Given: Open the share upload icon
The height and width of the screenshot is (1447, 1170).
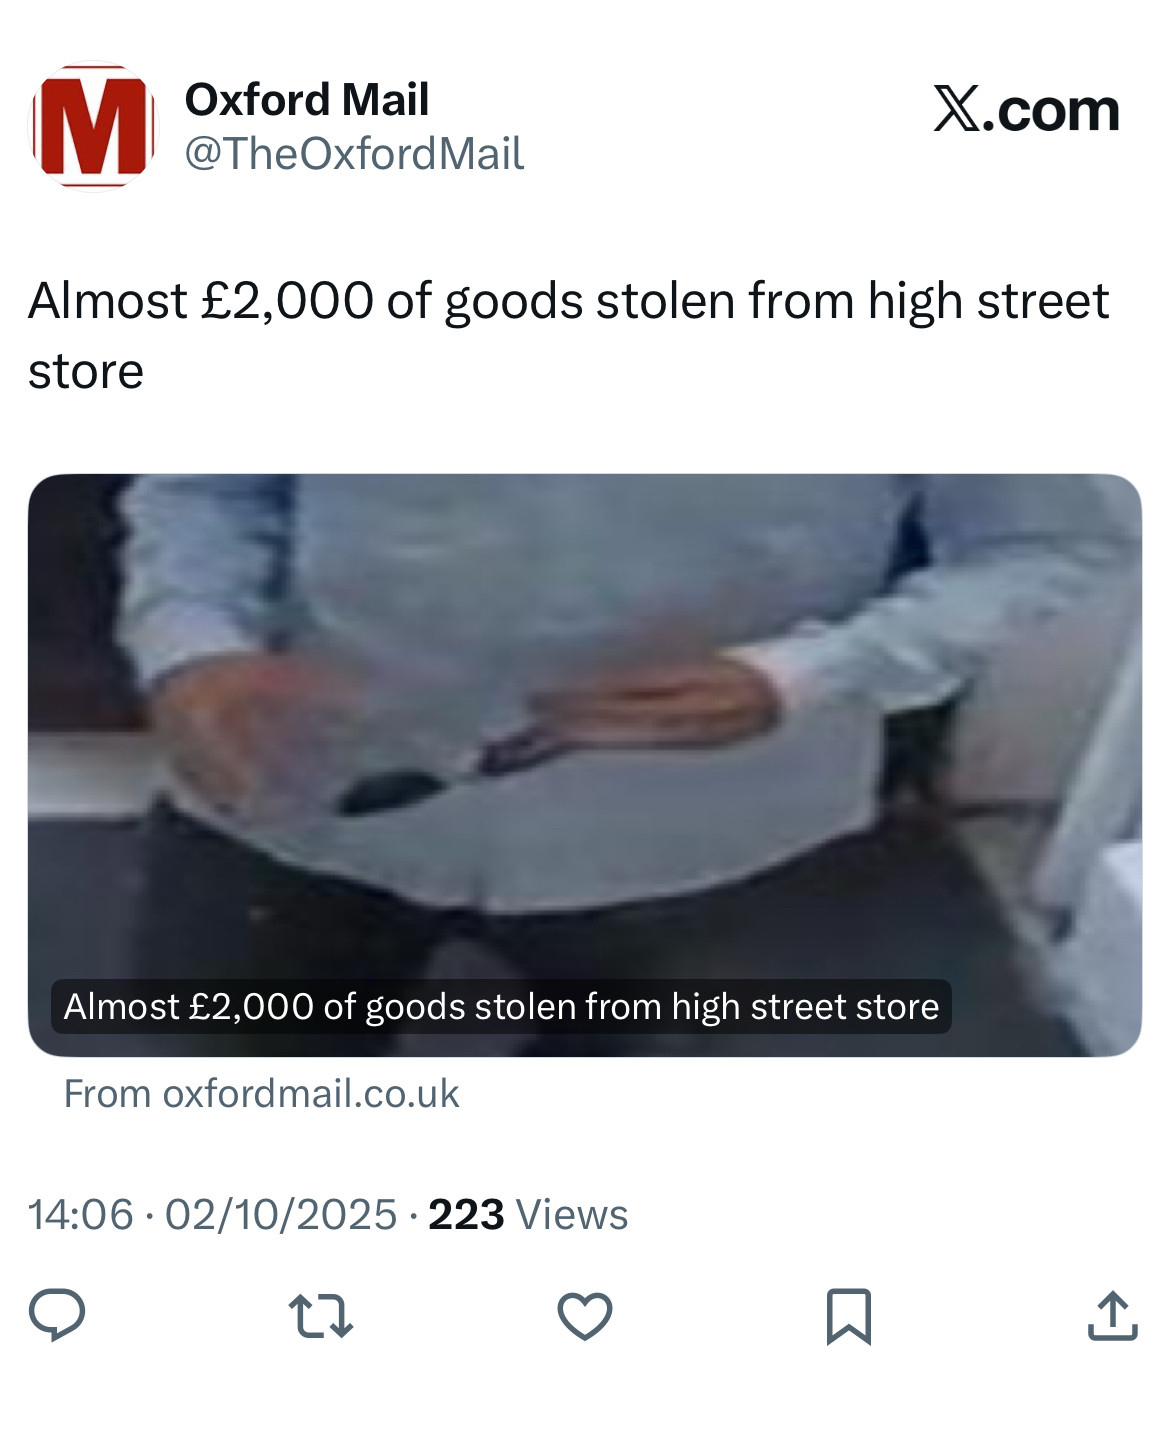Looking at the screenshot, I should tap(1112, 1316).
